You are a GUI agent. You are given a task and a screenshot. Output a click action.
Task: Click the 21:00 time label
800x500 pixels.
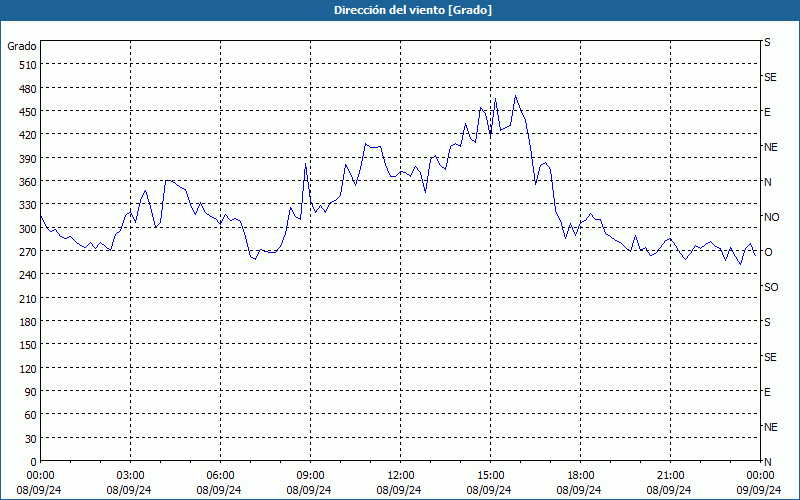click(670, 476)
